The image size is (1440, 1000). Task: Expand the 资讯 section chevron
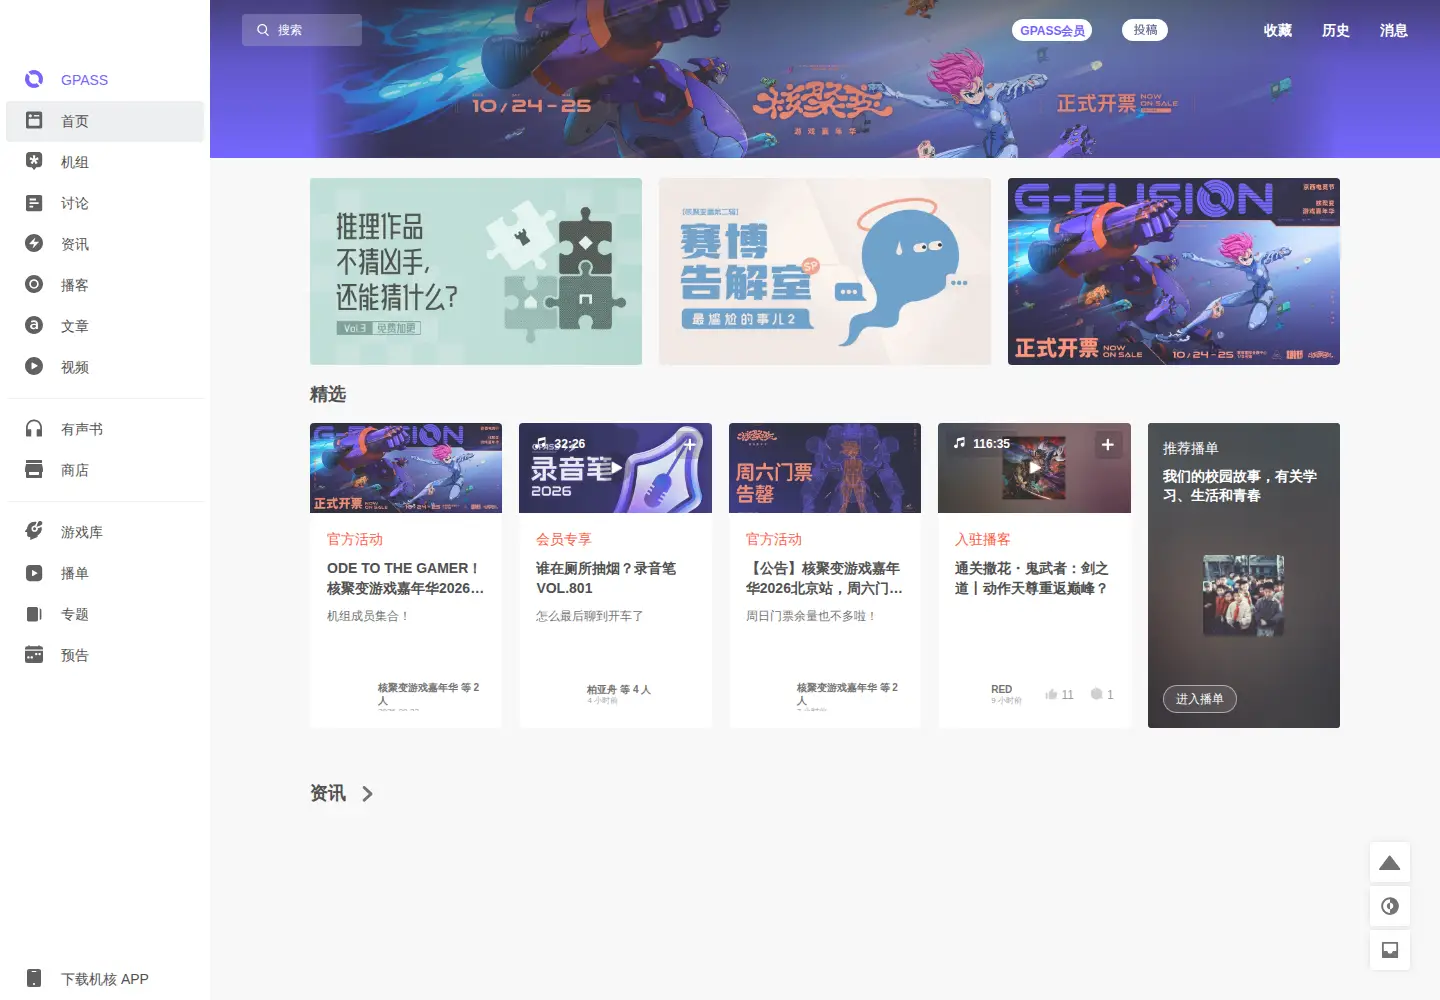367,794
